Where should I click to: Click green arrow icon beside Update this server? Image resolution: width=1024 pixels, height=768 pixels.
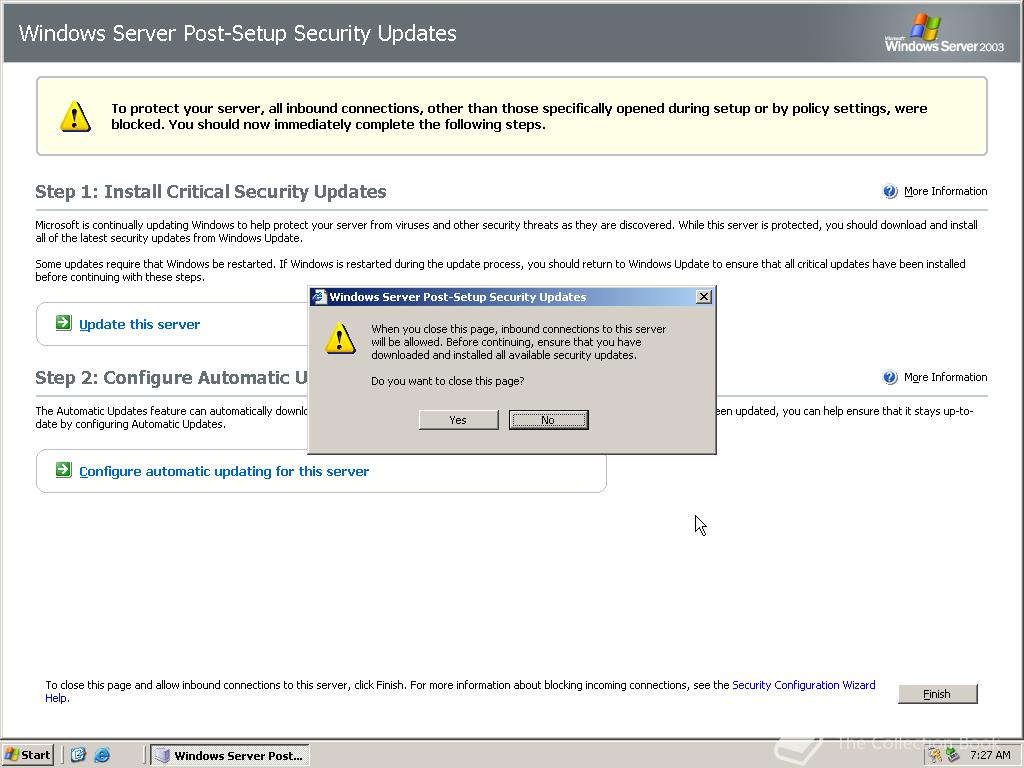63,323
